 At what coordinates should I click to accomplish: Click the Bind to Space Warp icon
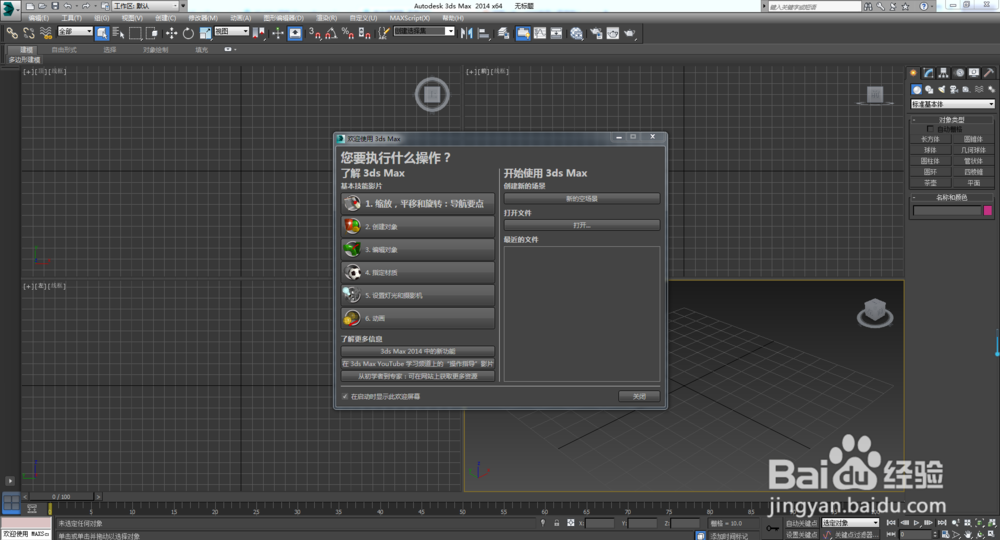[46, 33]
